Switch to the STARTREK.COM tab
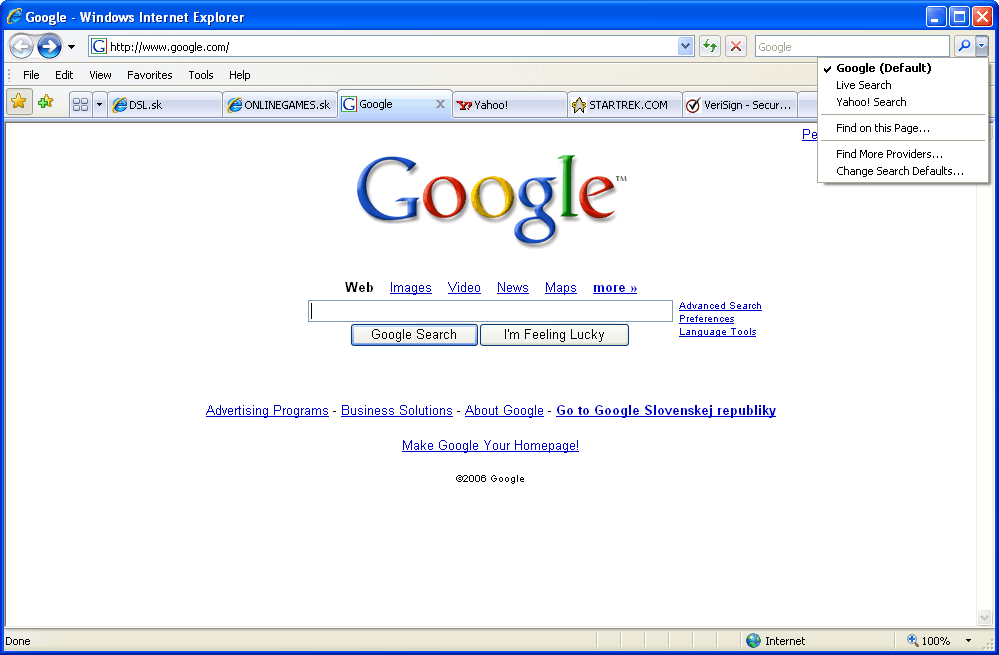Image resolution: width=999 pixels, height=655 pixels. pos(625,105)
